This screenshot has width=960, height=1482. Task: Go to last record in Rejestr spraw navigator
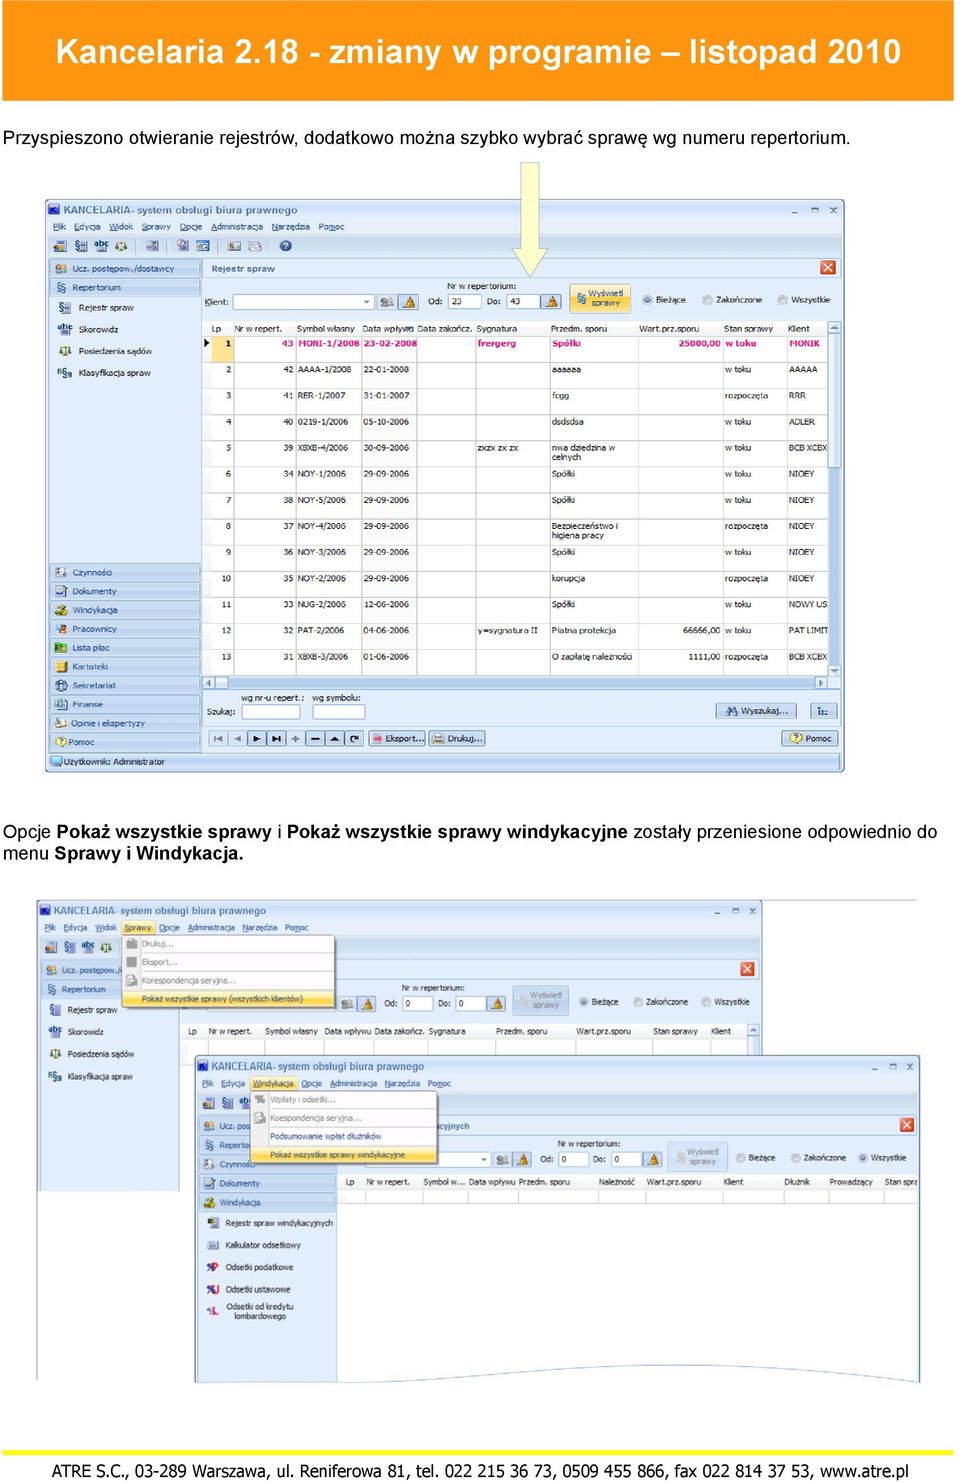coord(276,739)
